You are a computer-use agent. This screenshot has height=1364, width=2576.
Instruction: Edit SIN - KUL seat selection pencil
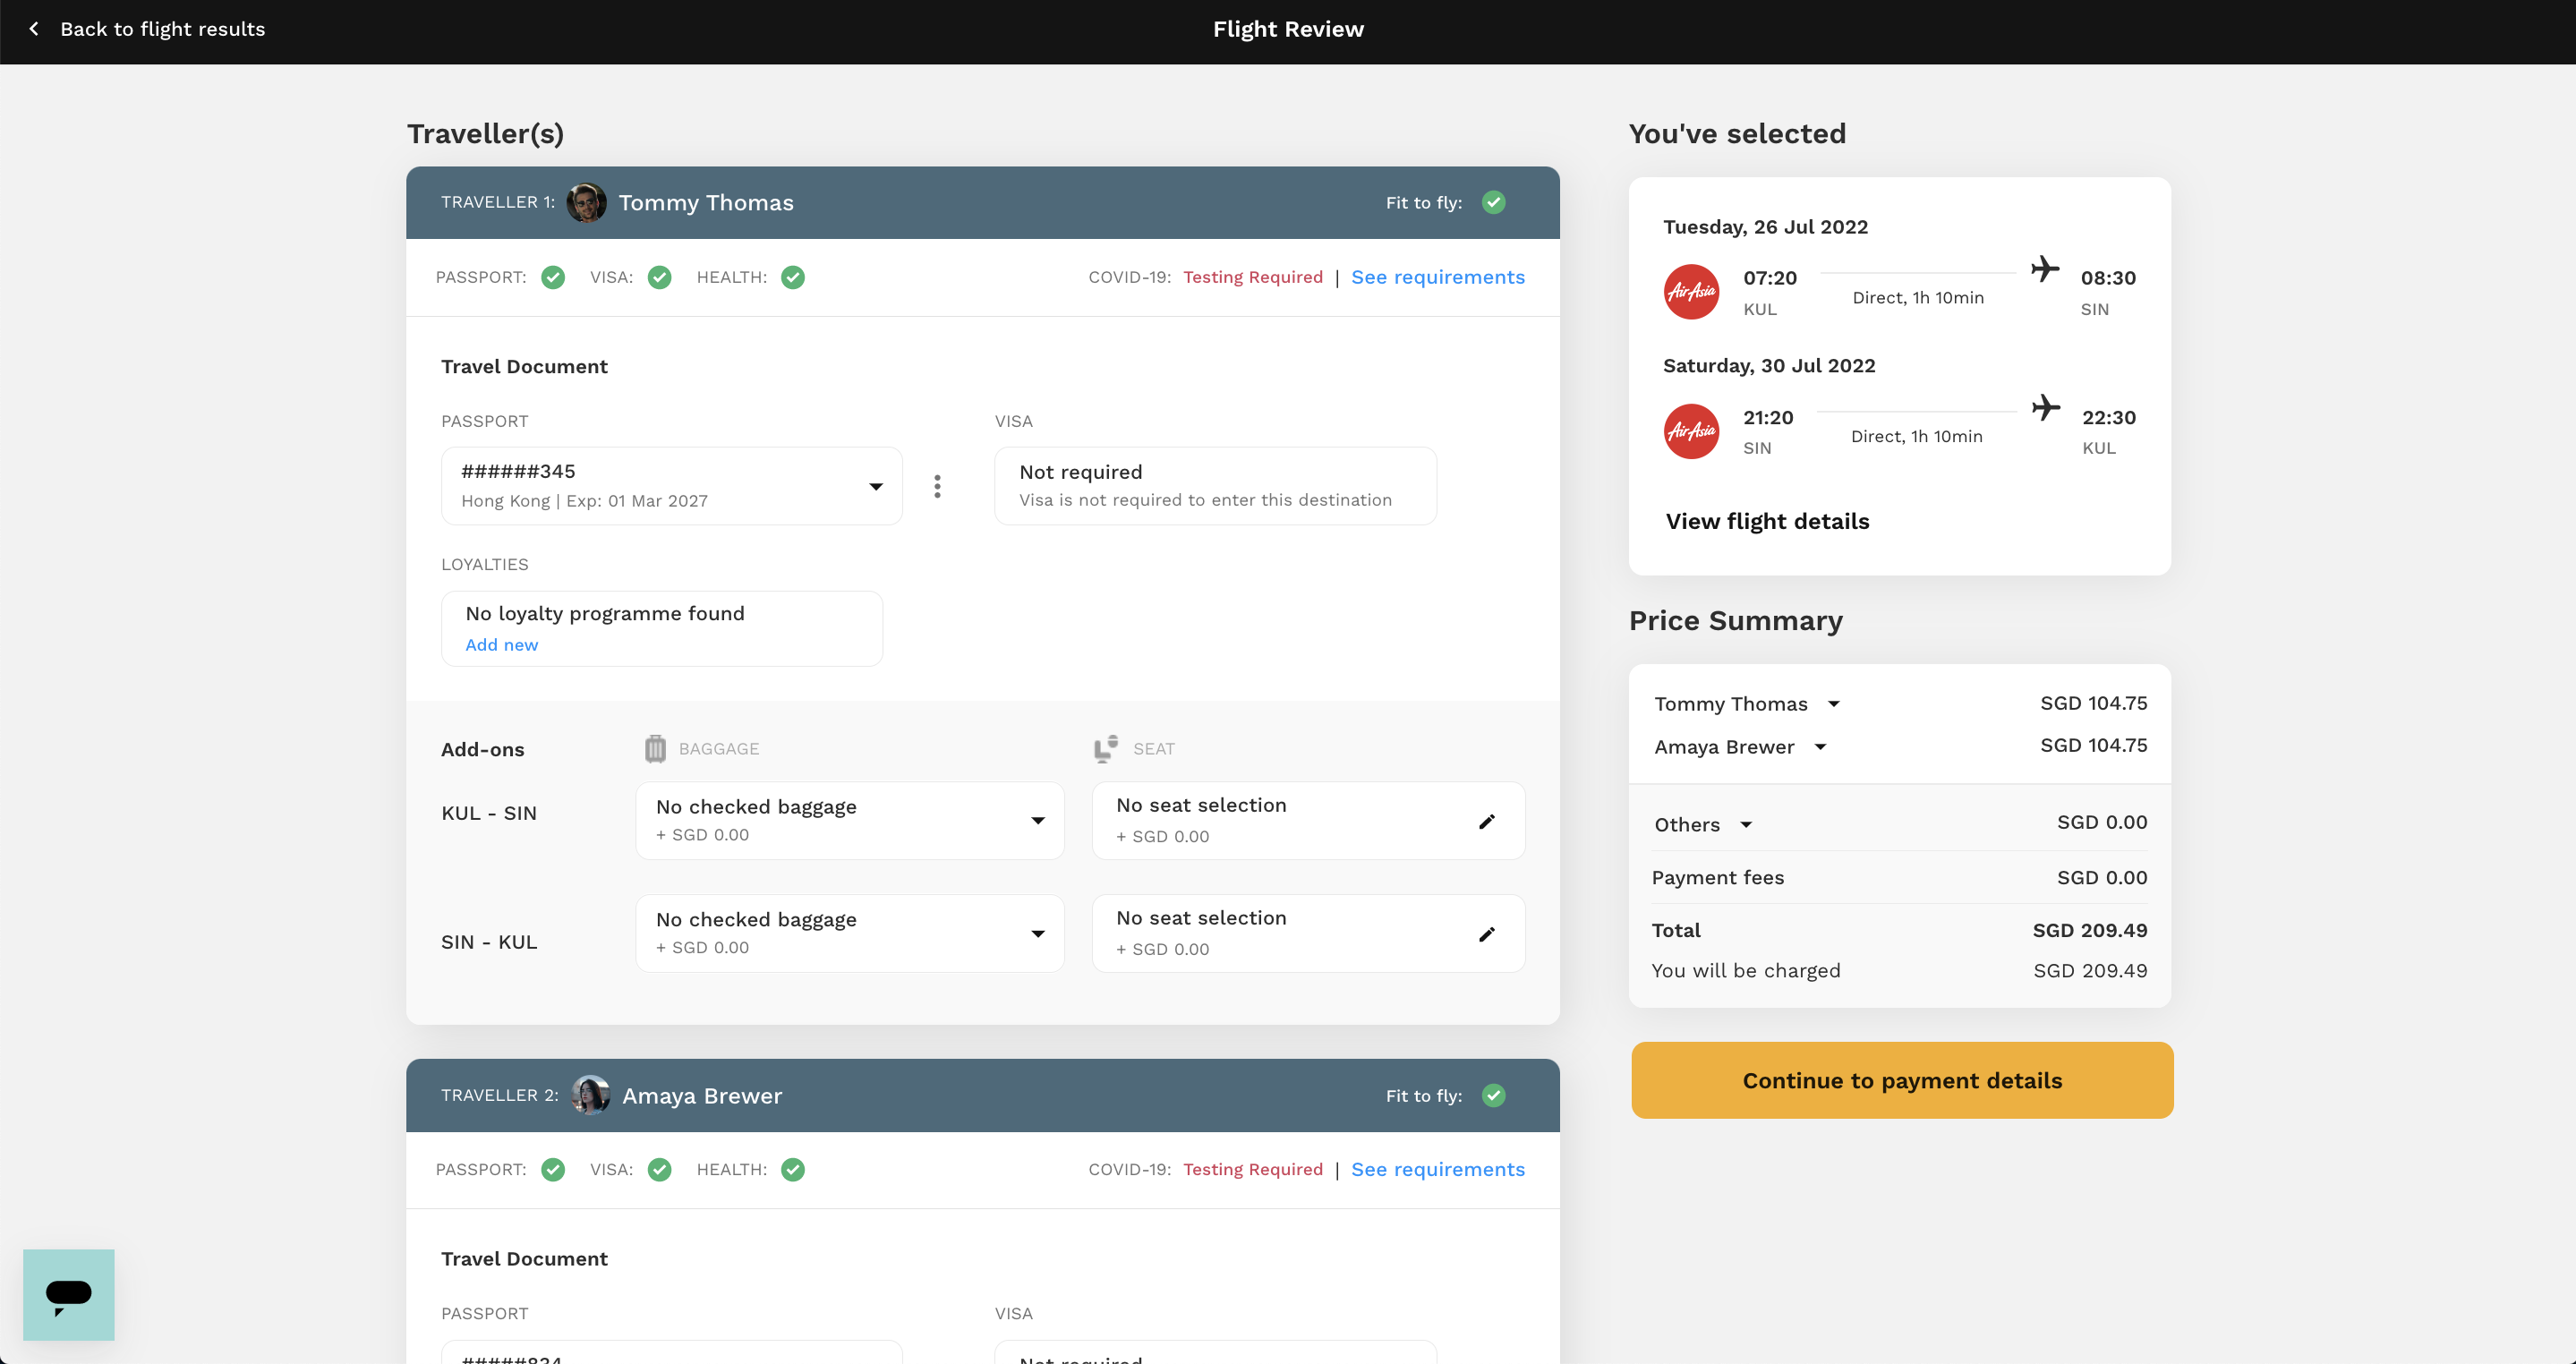point(1487,935)
